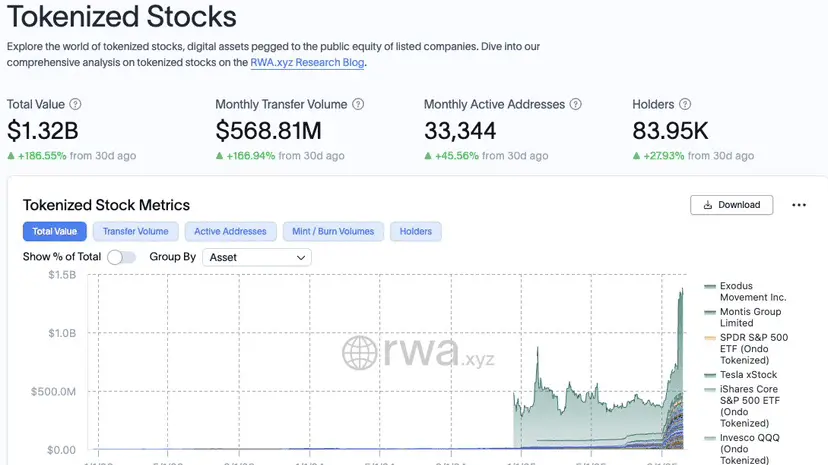Viewport: 828px width, 465px height.
Task: Toggle SPDR S&P 500 ETF legend entry
Action: click(747, 349)
